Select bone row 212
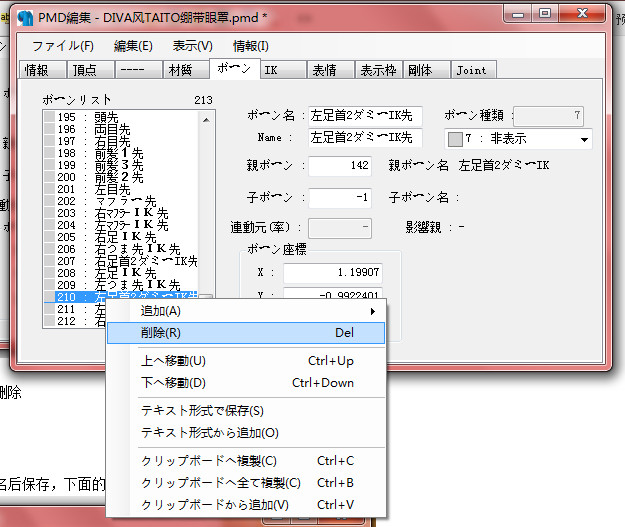 tap(75, 321)
